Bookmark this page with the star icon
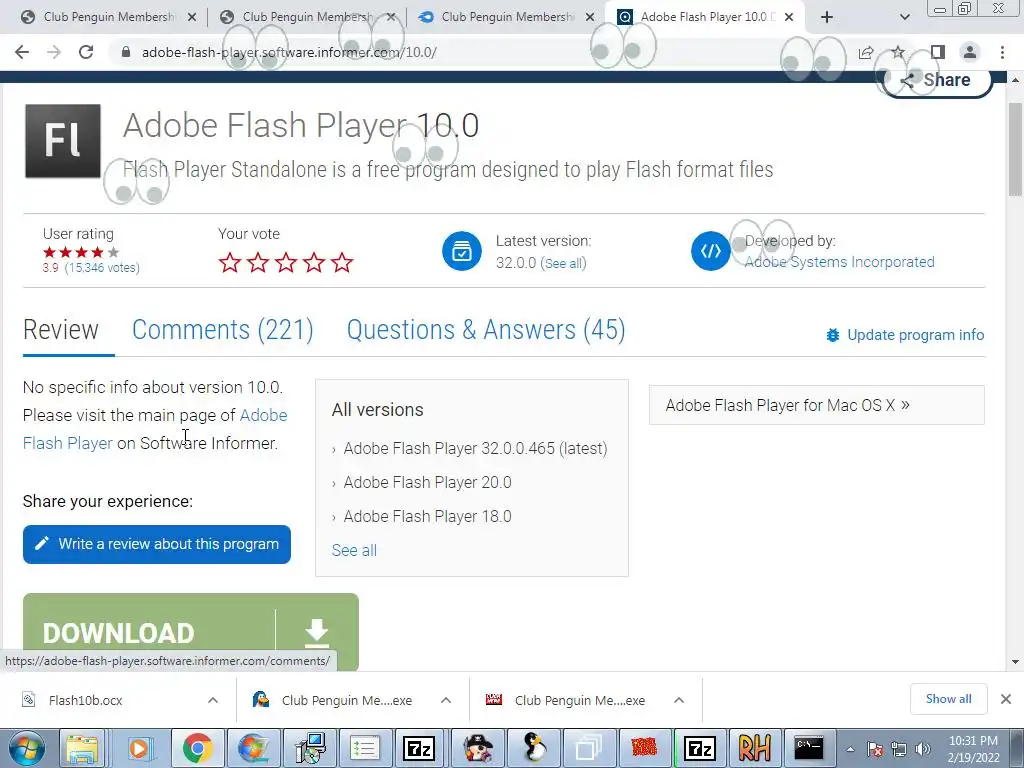 [x=899, y=52]
